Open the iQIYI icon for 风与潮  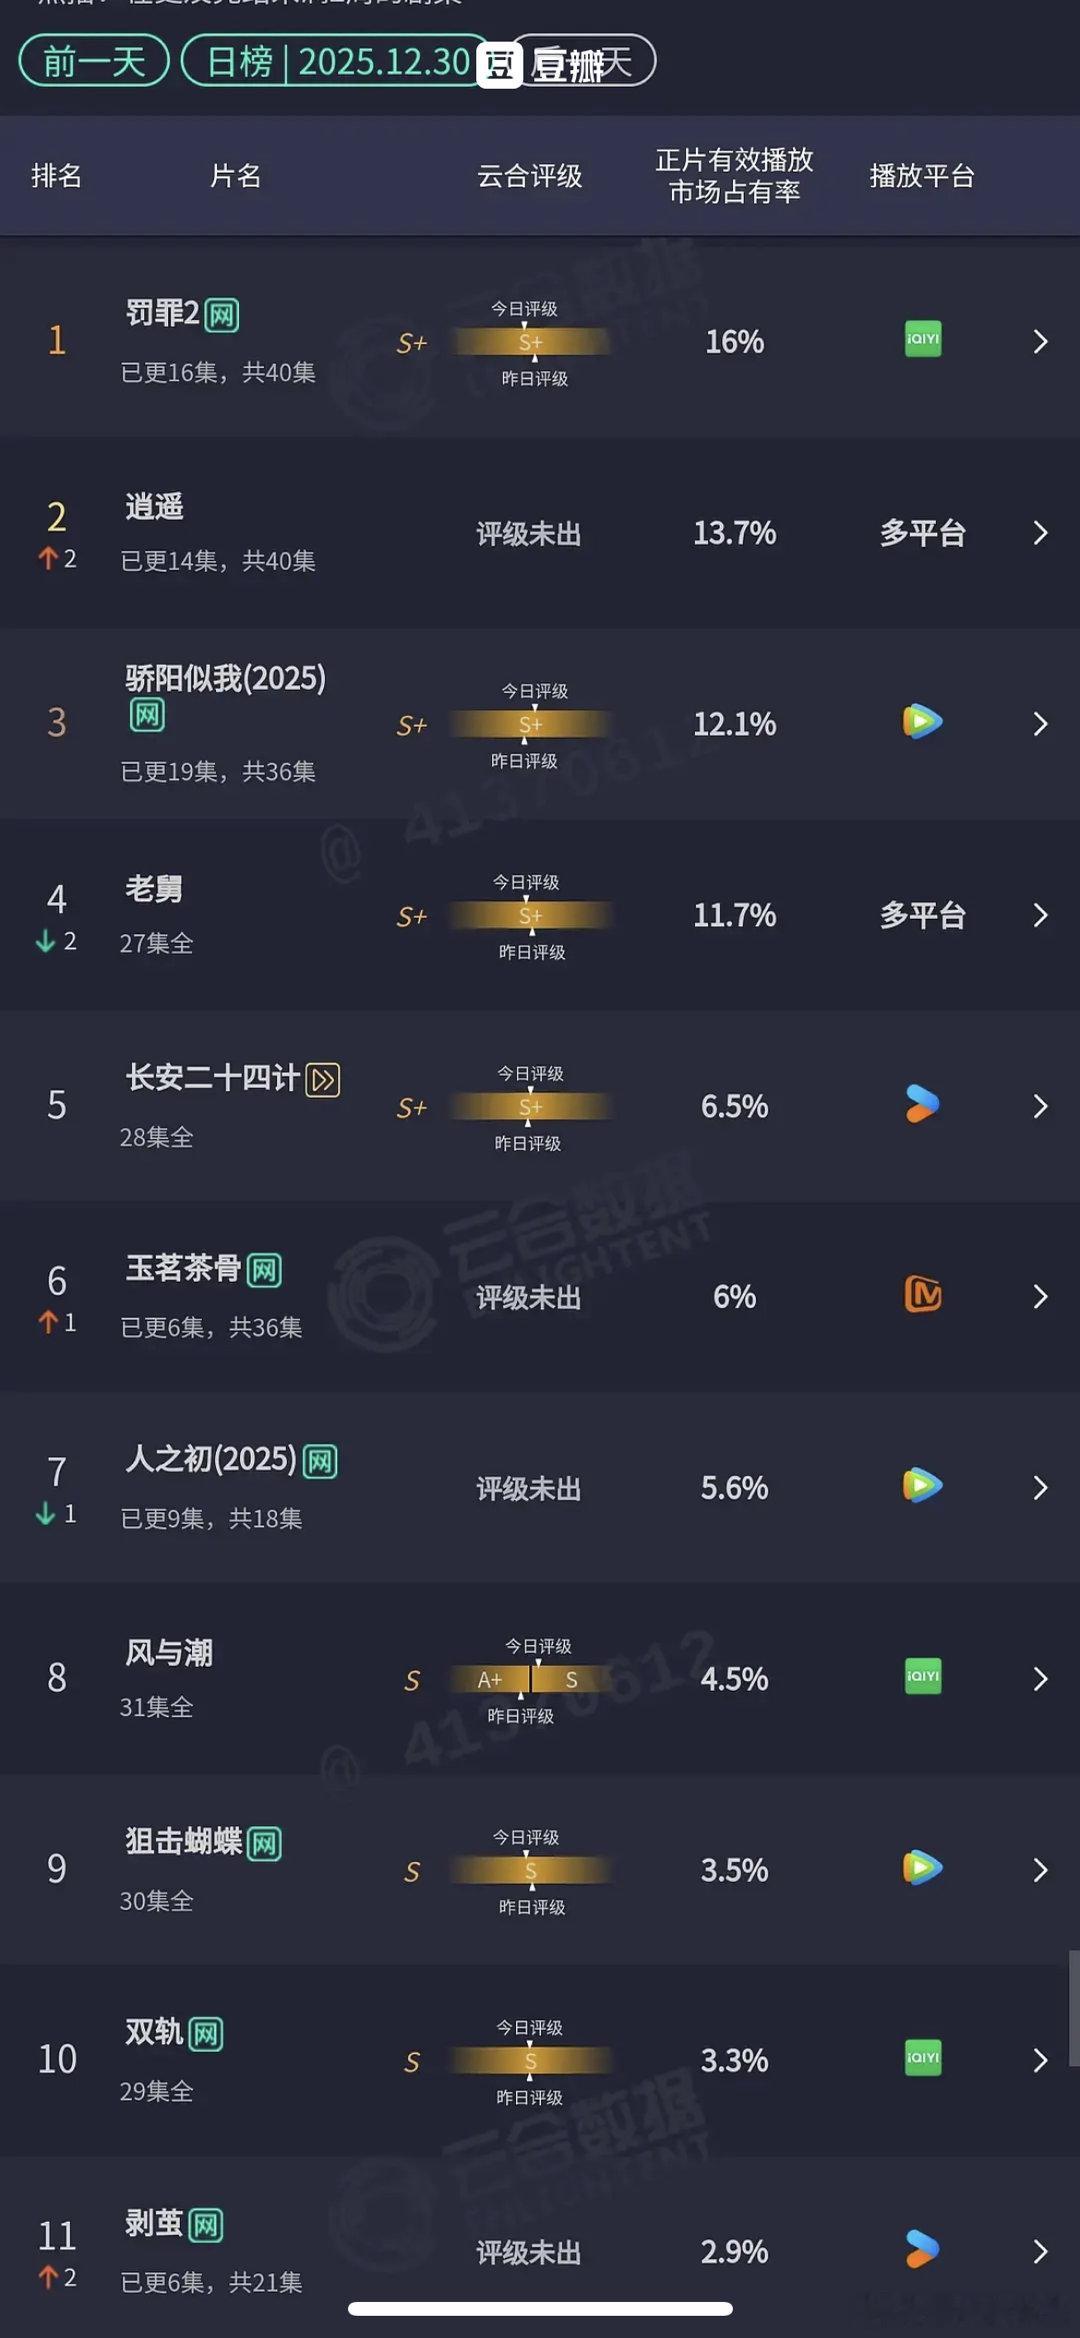pos(921,1678)
